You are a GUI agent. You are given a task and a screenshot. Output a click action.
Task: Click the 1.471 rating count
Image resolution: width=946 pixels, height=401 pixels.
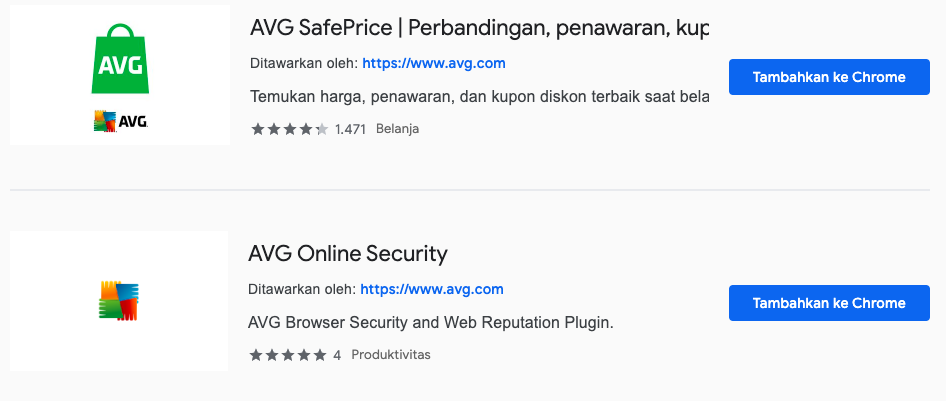click(351, 129)
